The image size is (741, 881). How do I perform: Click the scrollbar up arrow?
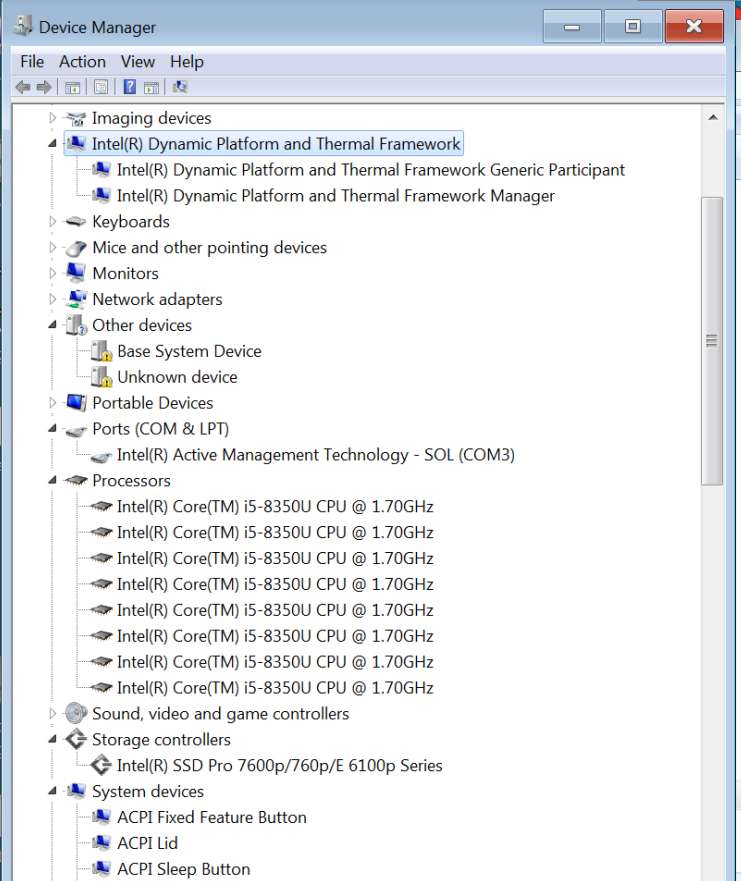[x=712, y=117]
